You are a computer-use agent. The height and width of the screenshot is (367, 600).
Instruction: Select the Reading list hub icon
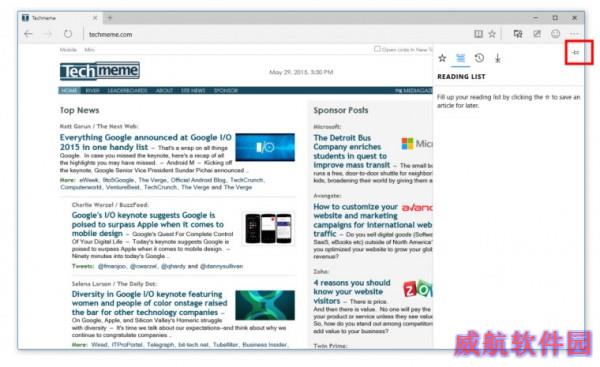point(461,58)
